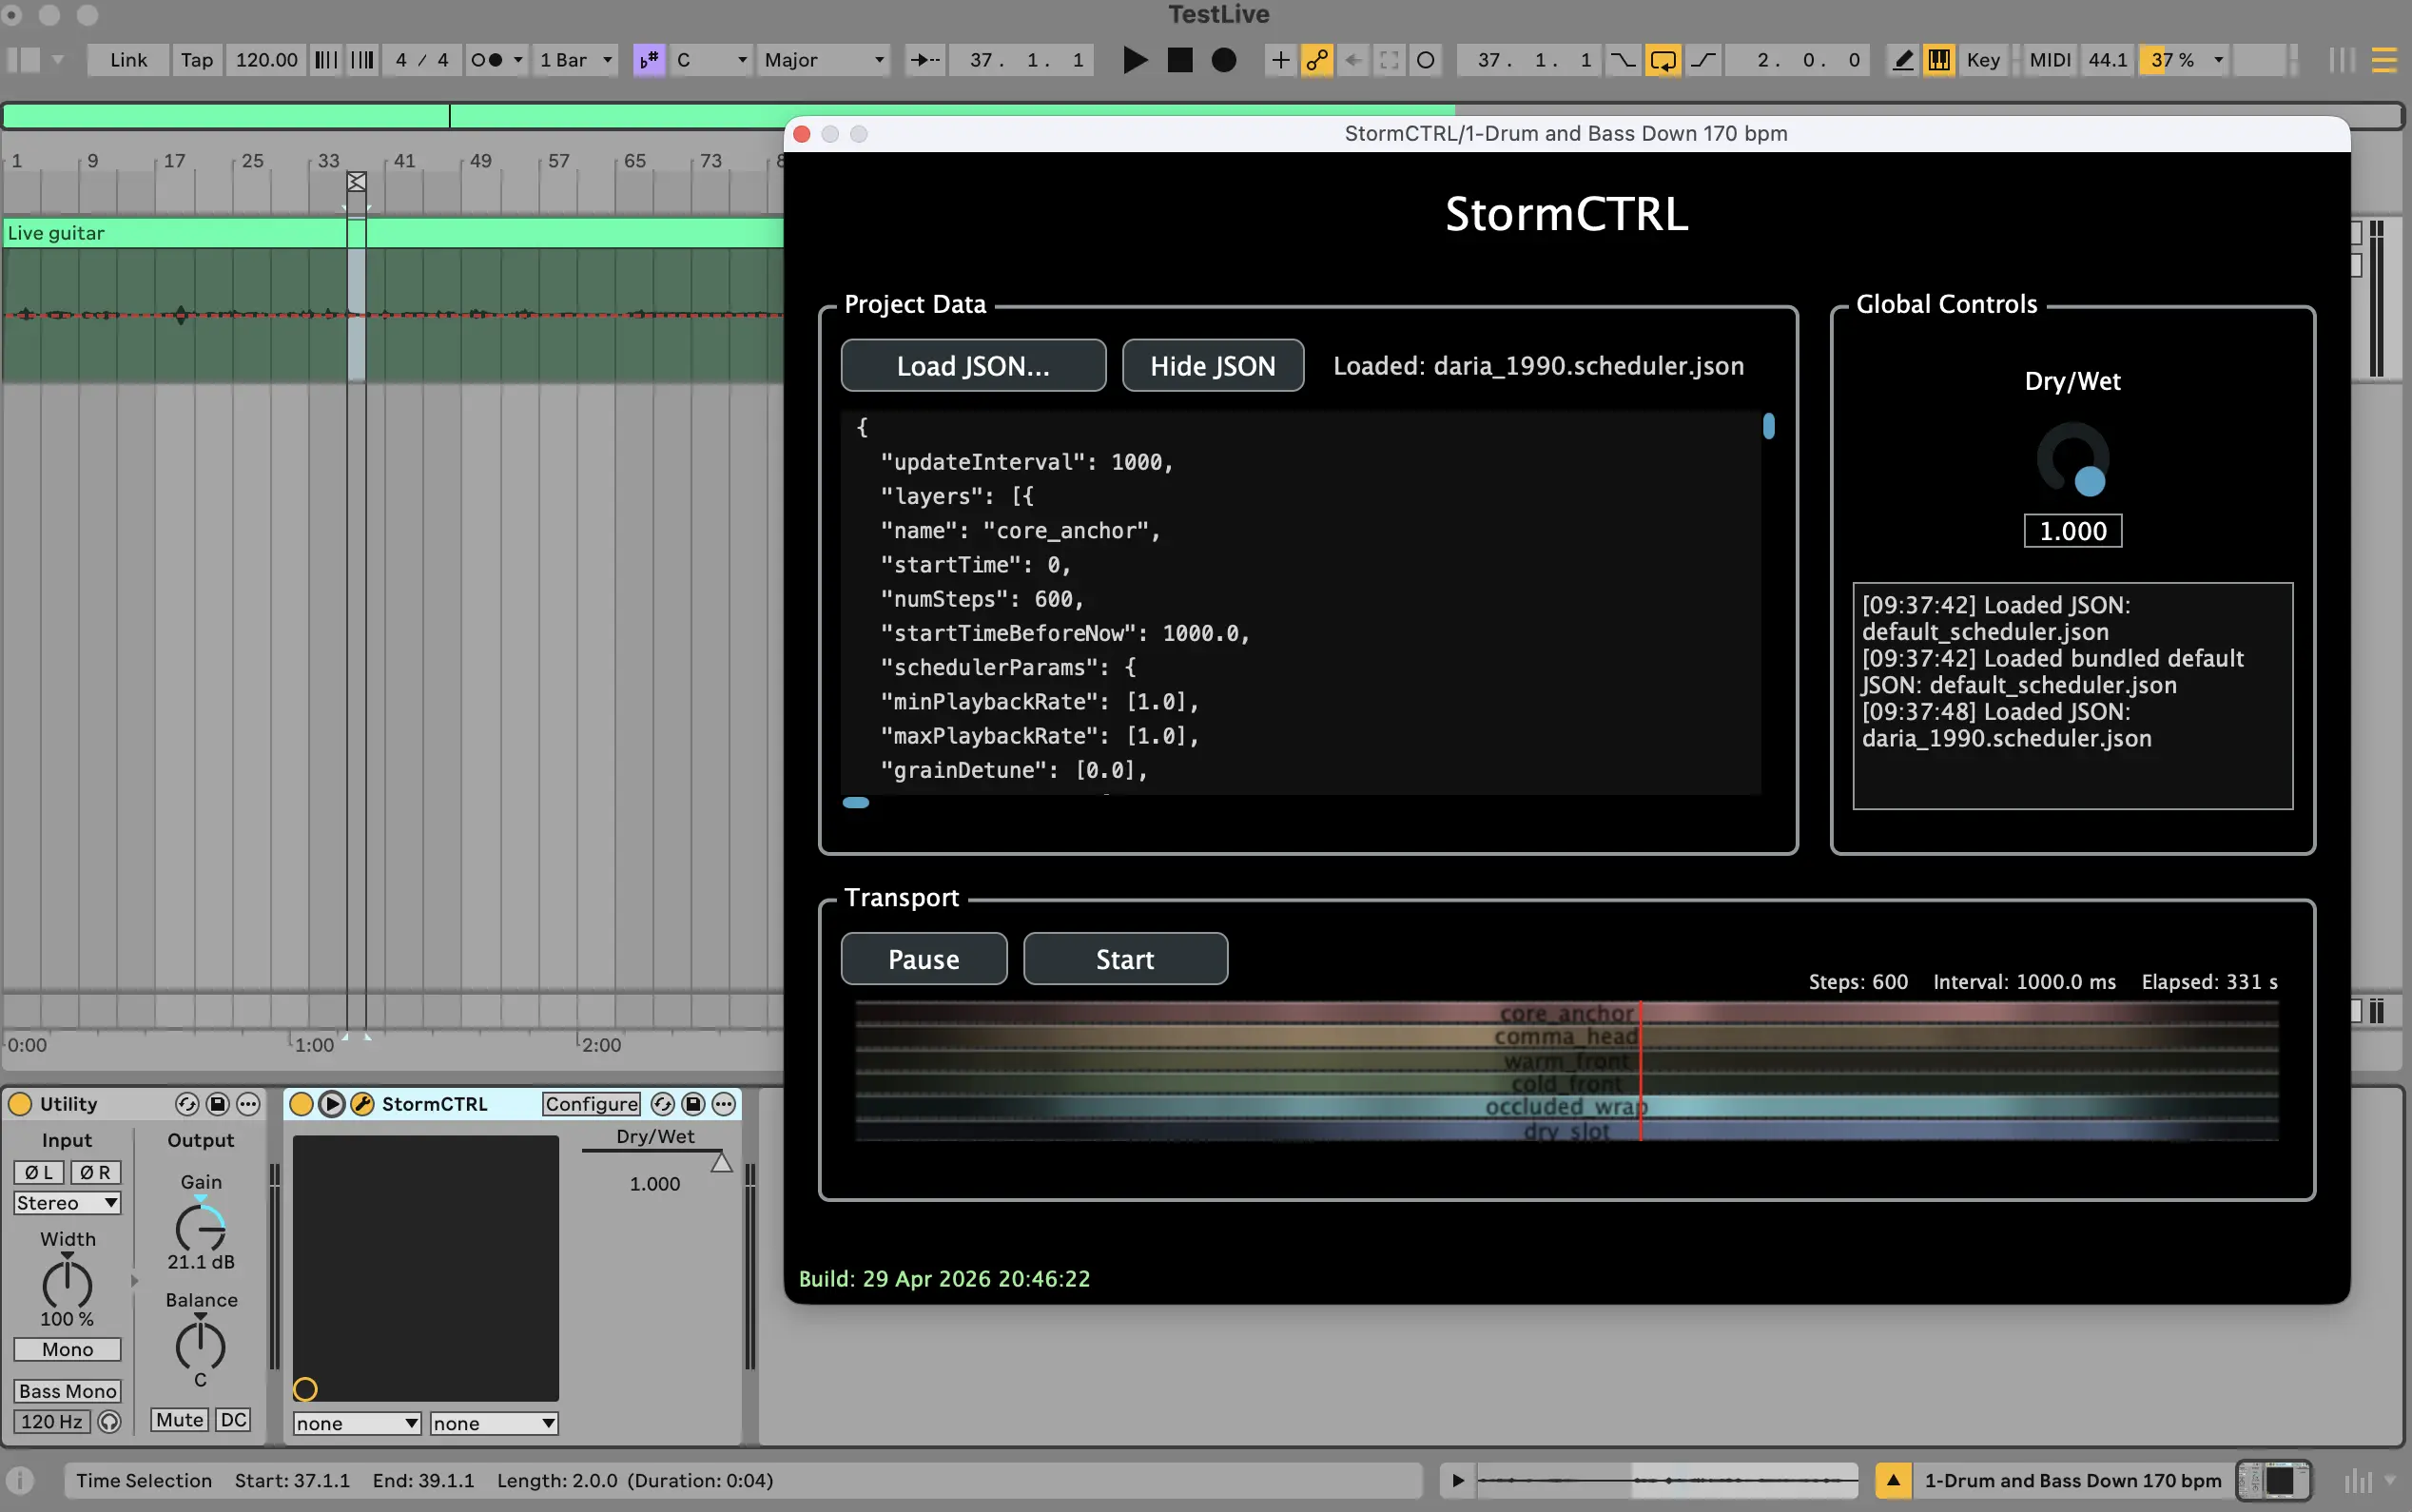
Task: Click the tempo field 120.00
Action: pyautogui.click(x=266, y=60)
